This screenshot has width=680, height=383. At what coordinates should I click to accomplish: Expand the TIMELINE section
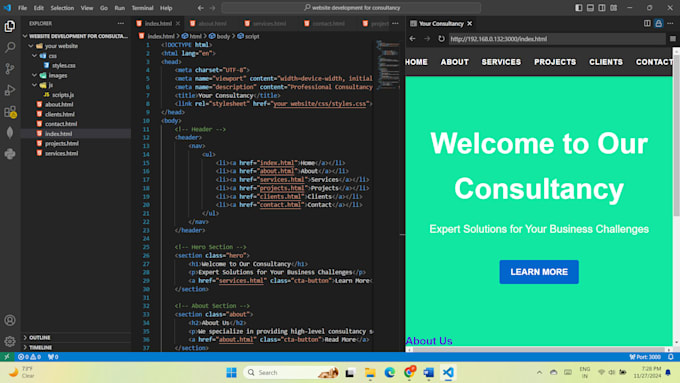76,347
